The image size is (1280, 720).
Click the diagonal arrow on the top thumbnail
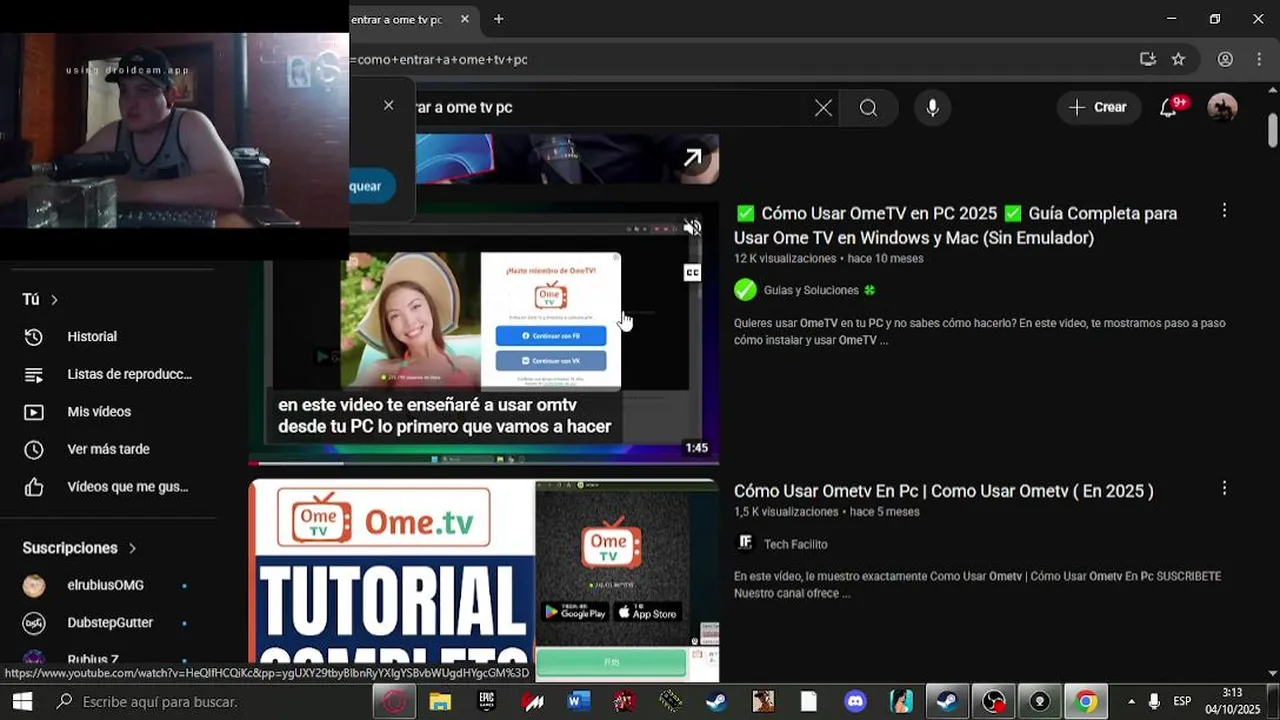pos(692,158)
